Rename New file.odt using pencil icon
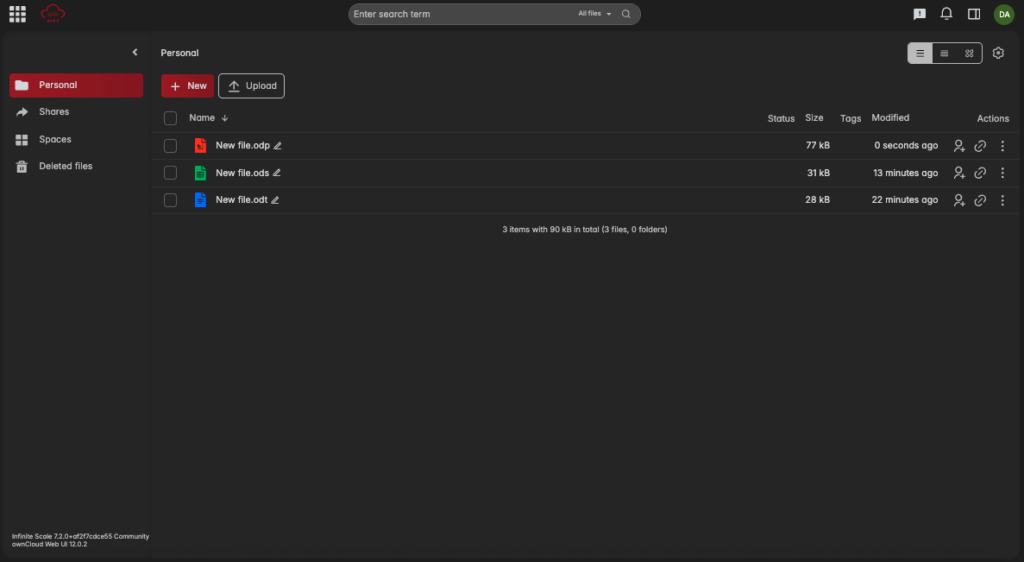 coord(275,200)
